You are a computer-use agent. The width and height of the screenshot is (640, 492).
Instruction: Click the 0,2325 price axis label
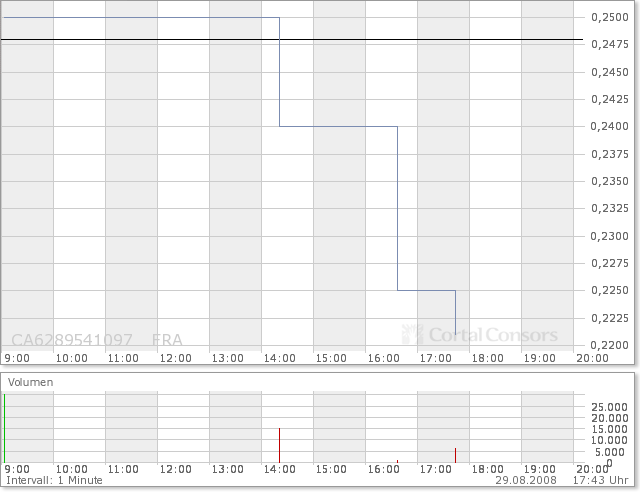610,208
